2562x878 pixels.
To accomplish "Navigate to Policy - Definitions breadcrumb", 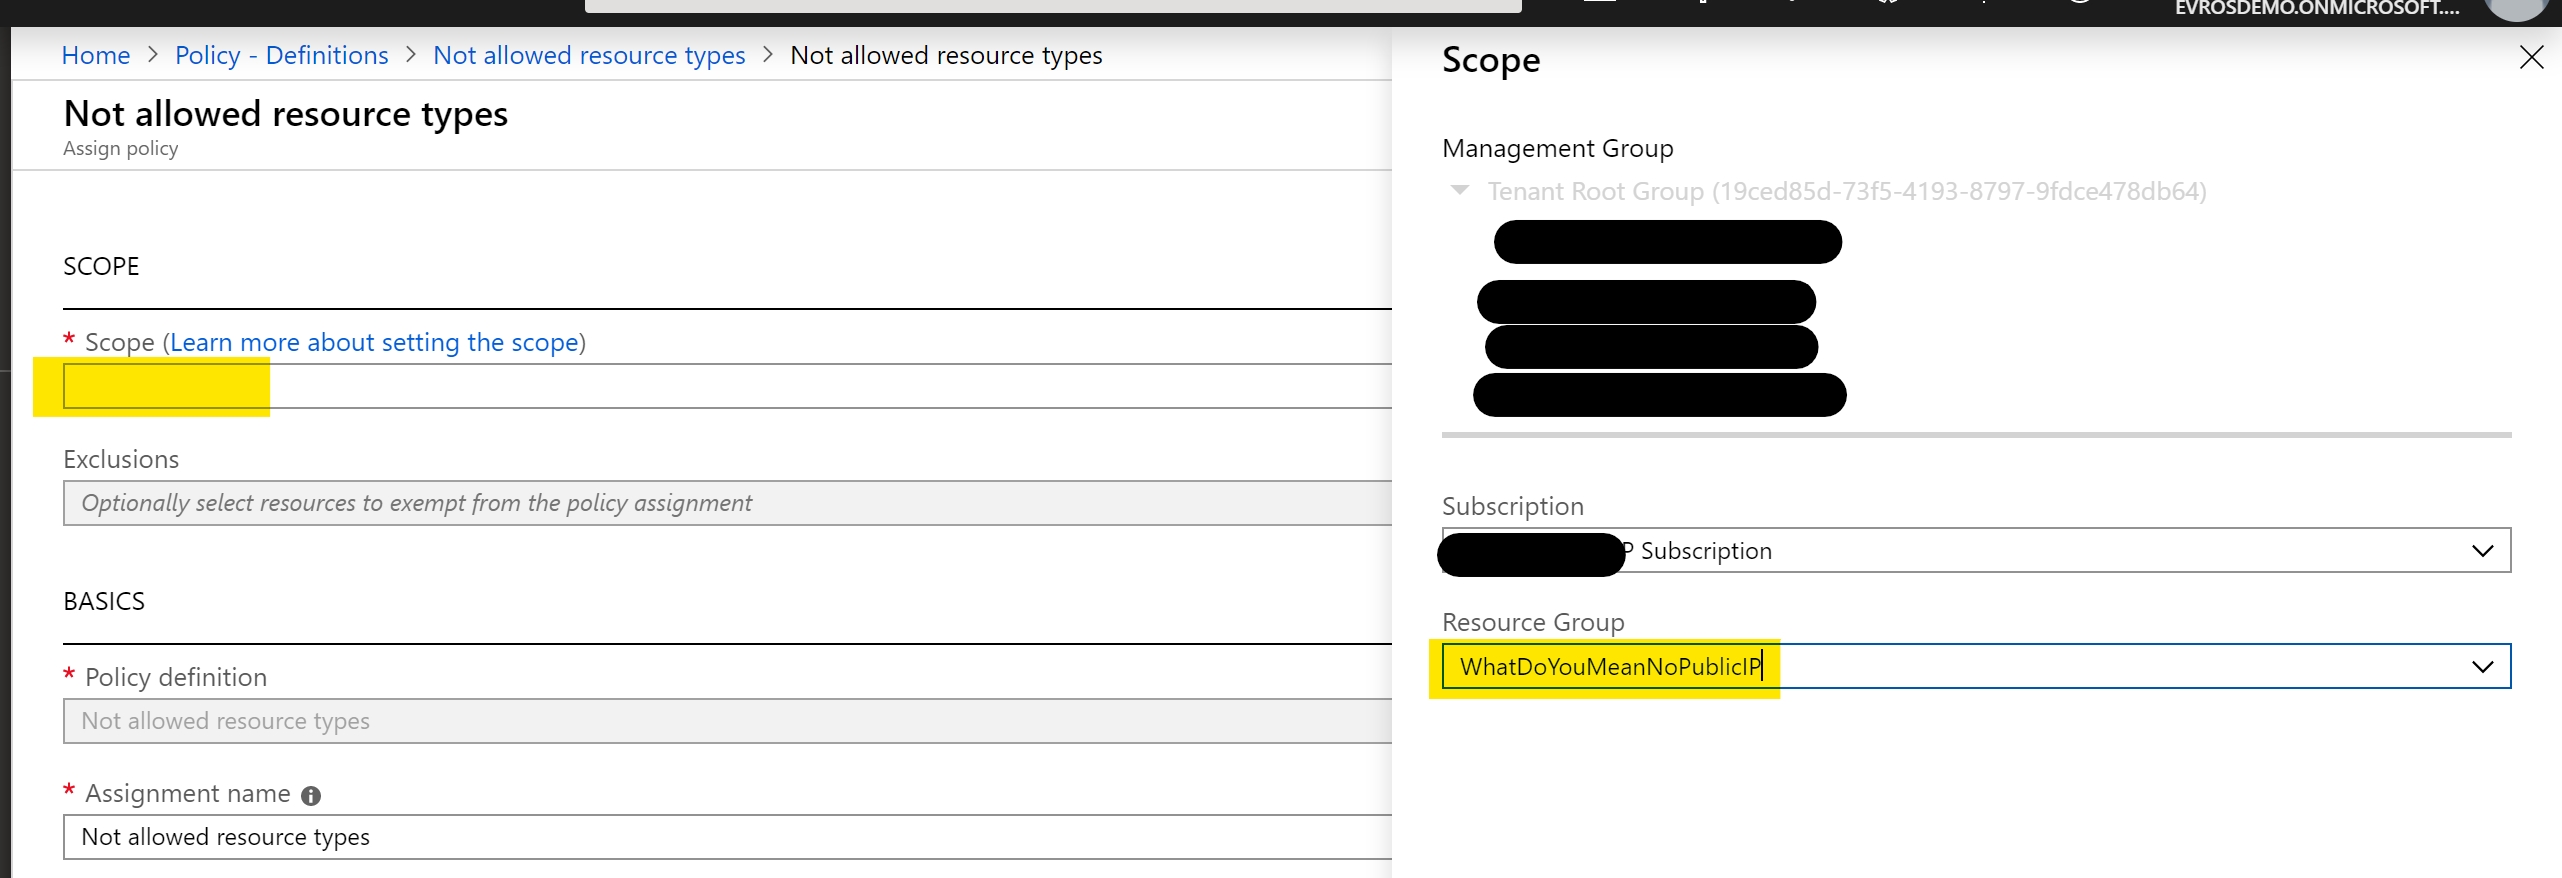I will [281, 55].
